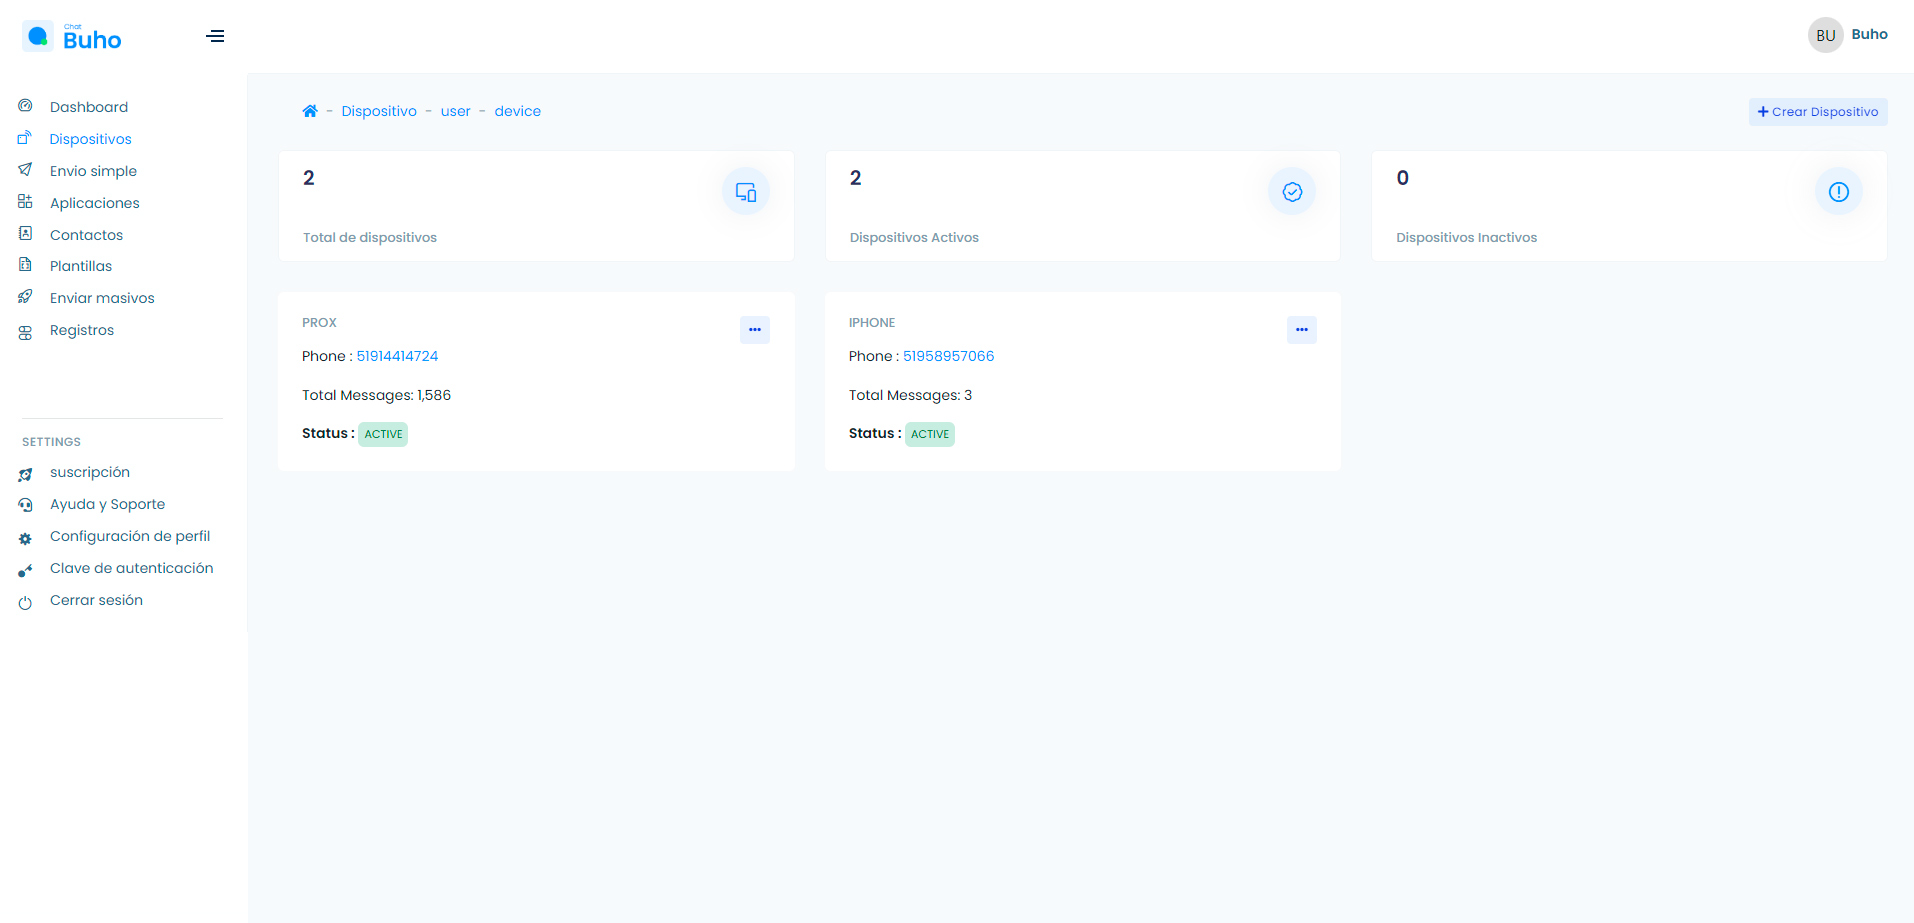Image resolution: width=1914 pixels, height=923 pixels.
Task: Click the Total de dispositivos devices icon
Action: 746,192
